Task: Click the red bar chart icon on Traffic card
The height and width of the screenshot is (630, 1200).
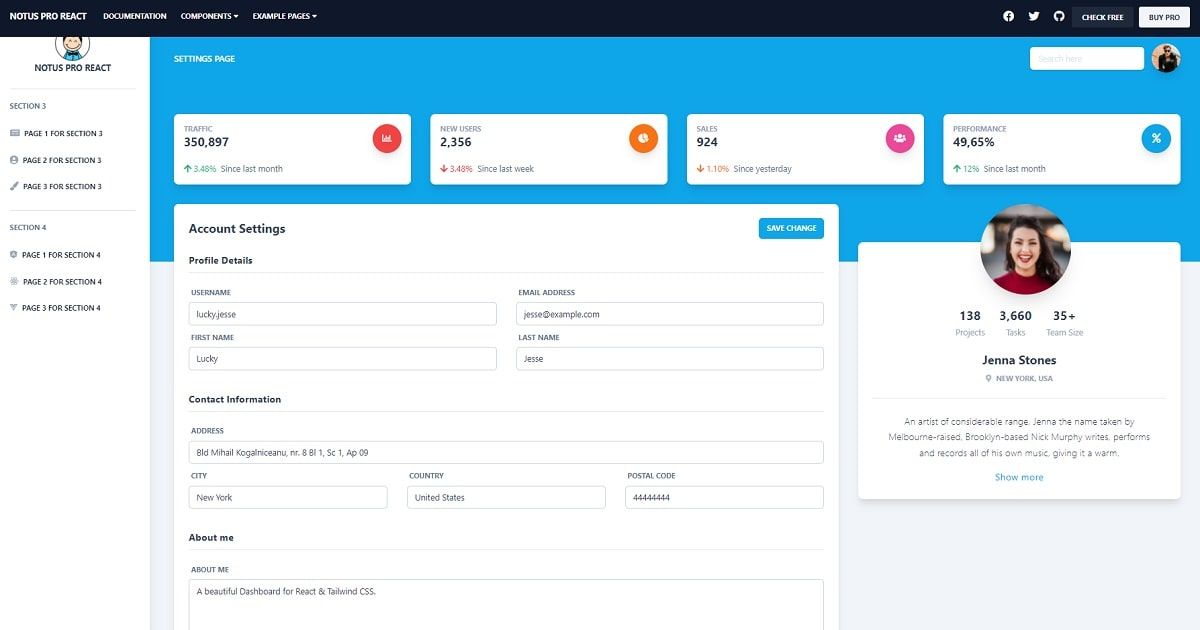Action: tap(387, 138)
